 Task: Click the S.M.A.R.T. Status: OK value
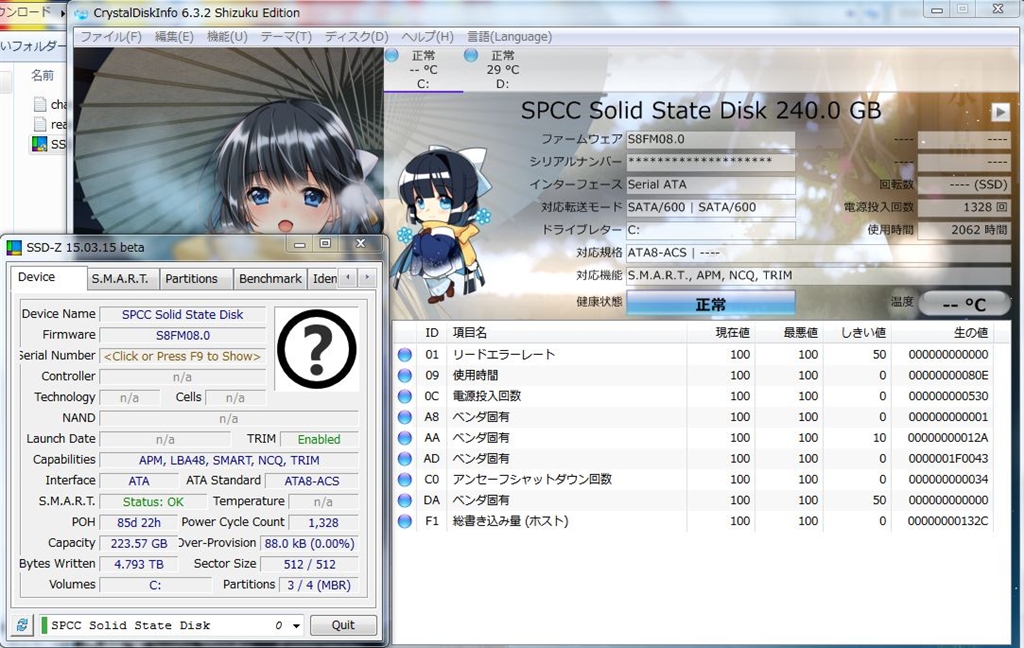[x=153, y=502]
